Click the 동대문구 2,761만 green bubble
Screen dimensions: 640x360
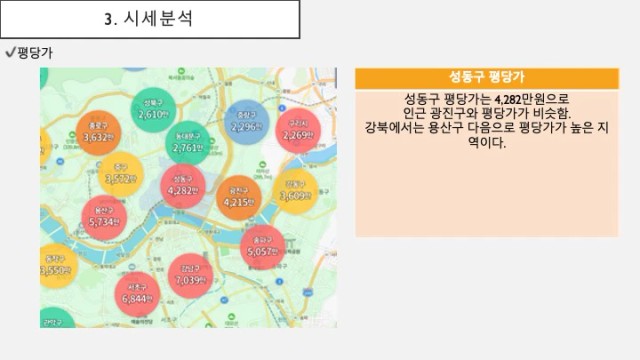tap(188, 143)
